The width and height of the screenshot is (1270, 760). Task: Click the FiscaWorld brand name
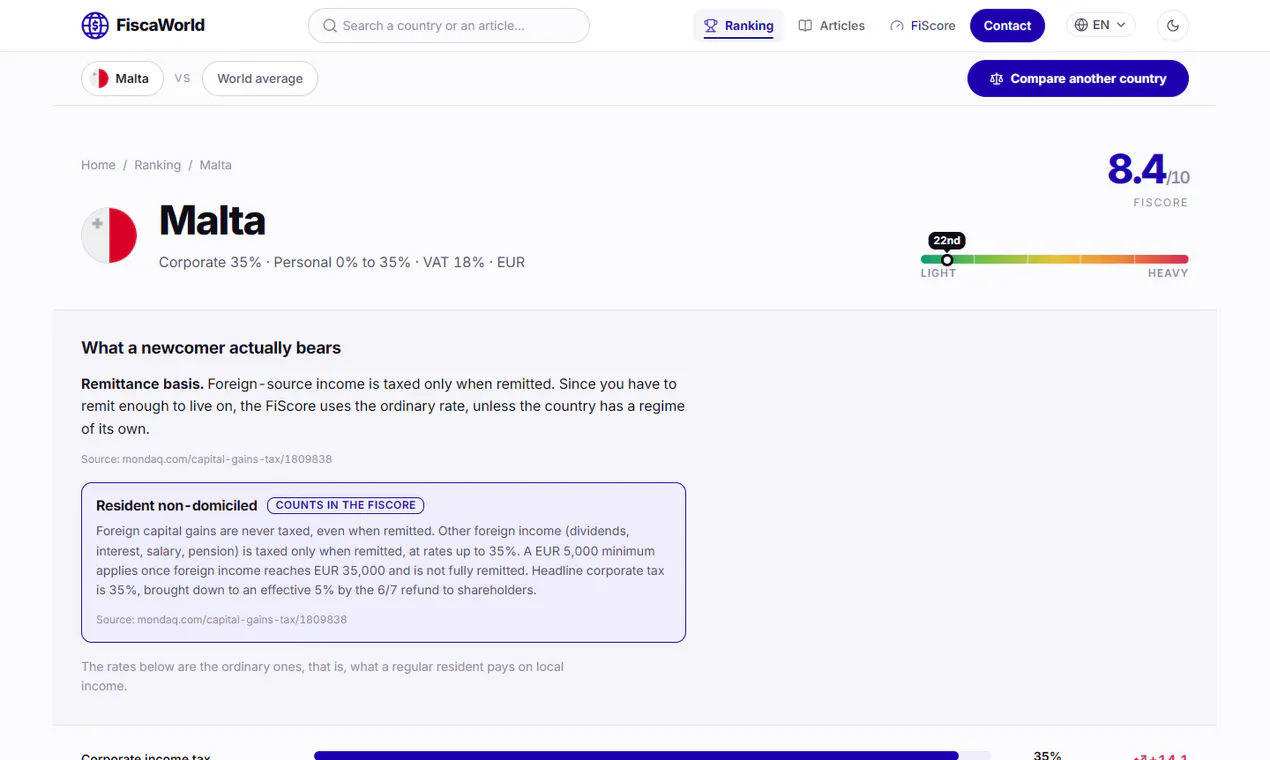click(160, 25)
